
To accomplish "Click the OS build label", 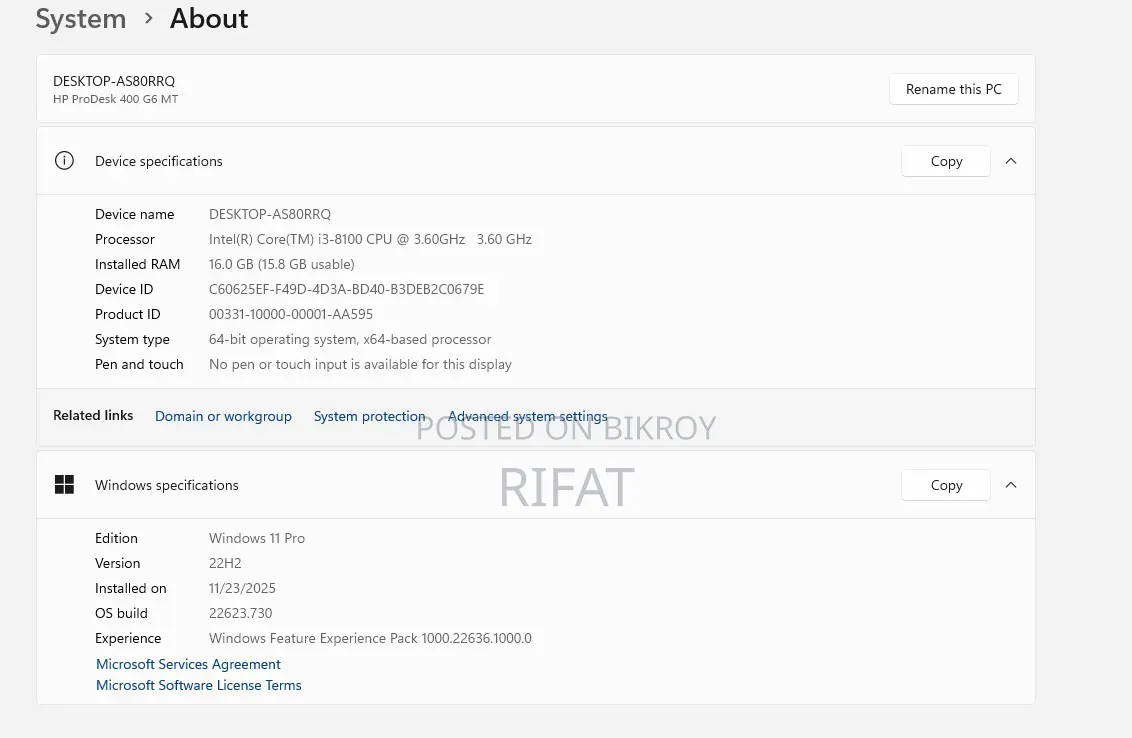I will (x=121, y=613).
